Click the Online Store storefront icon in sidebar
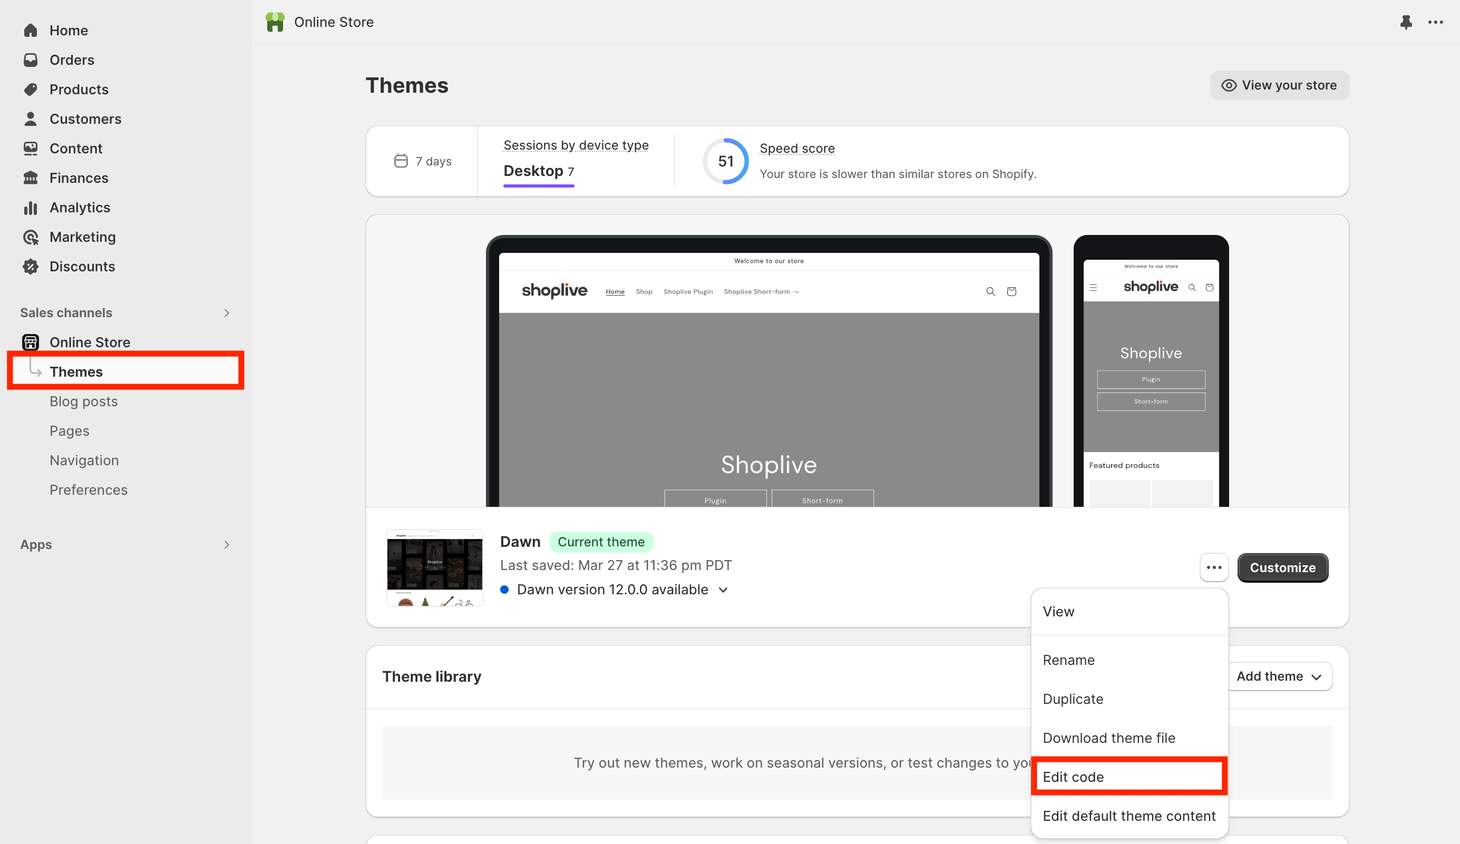This screenshot has width=1460, height=844. click(31, 342)
